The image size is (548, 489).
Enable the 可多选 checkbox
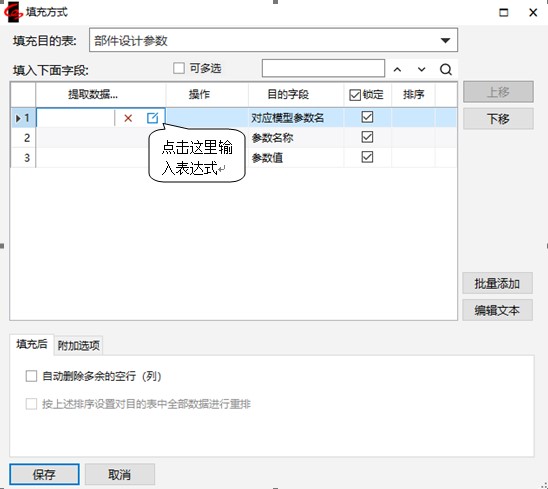[x=179, y=68]
